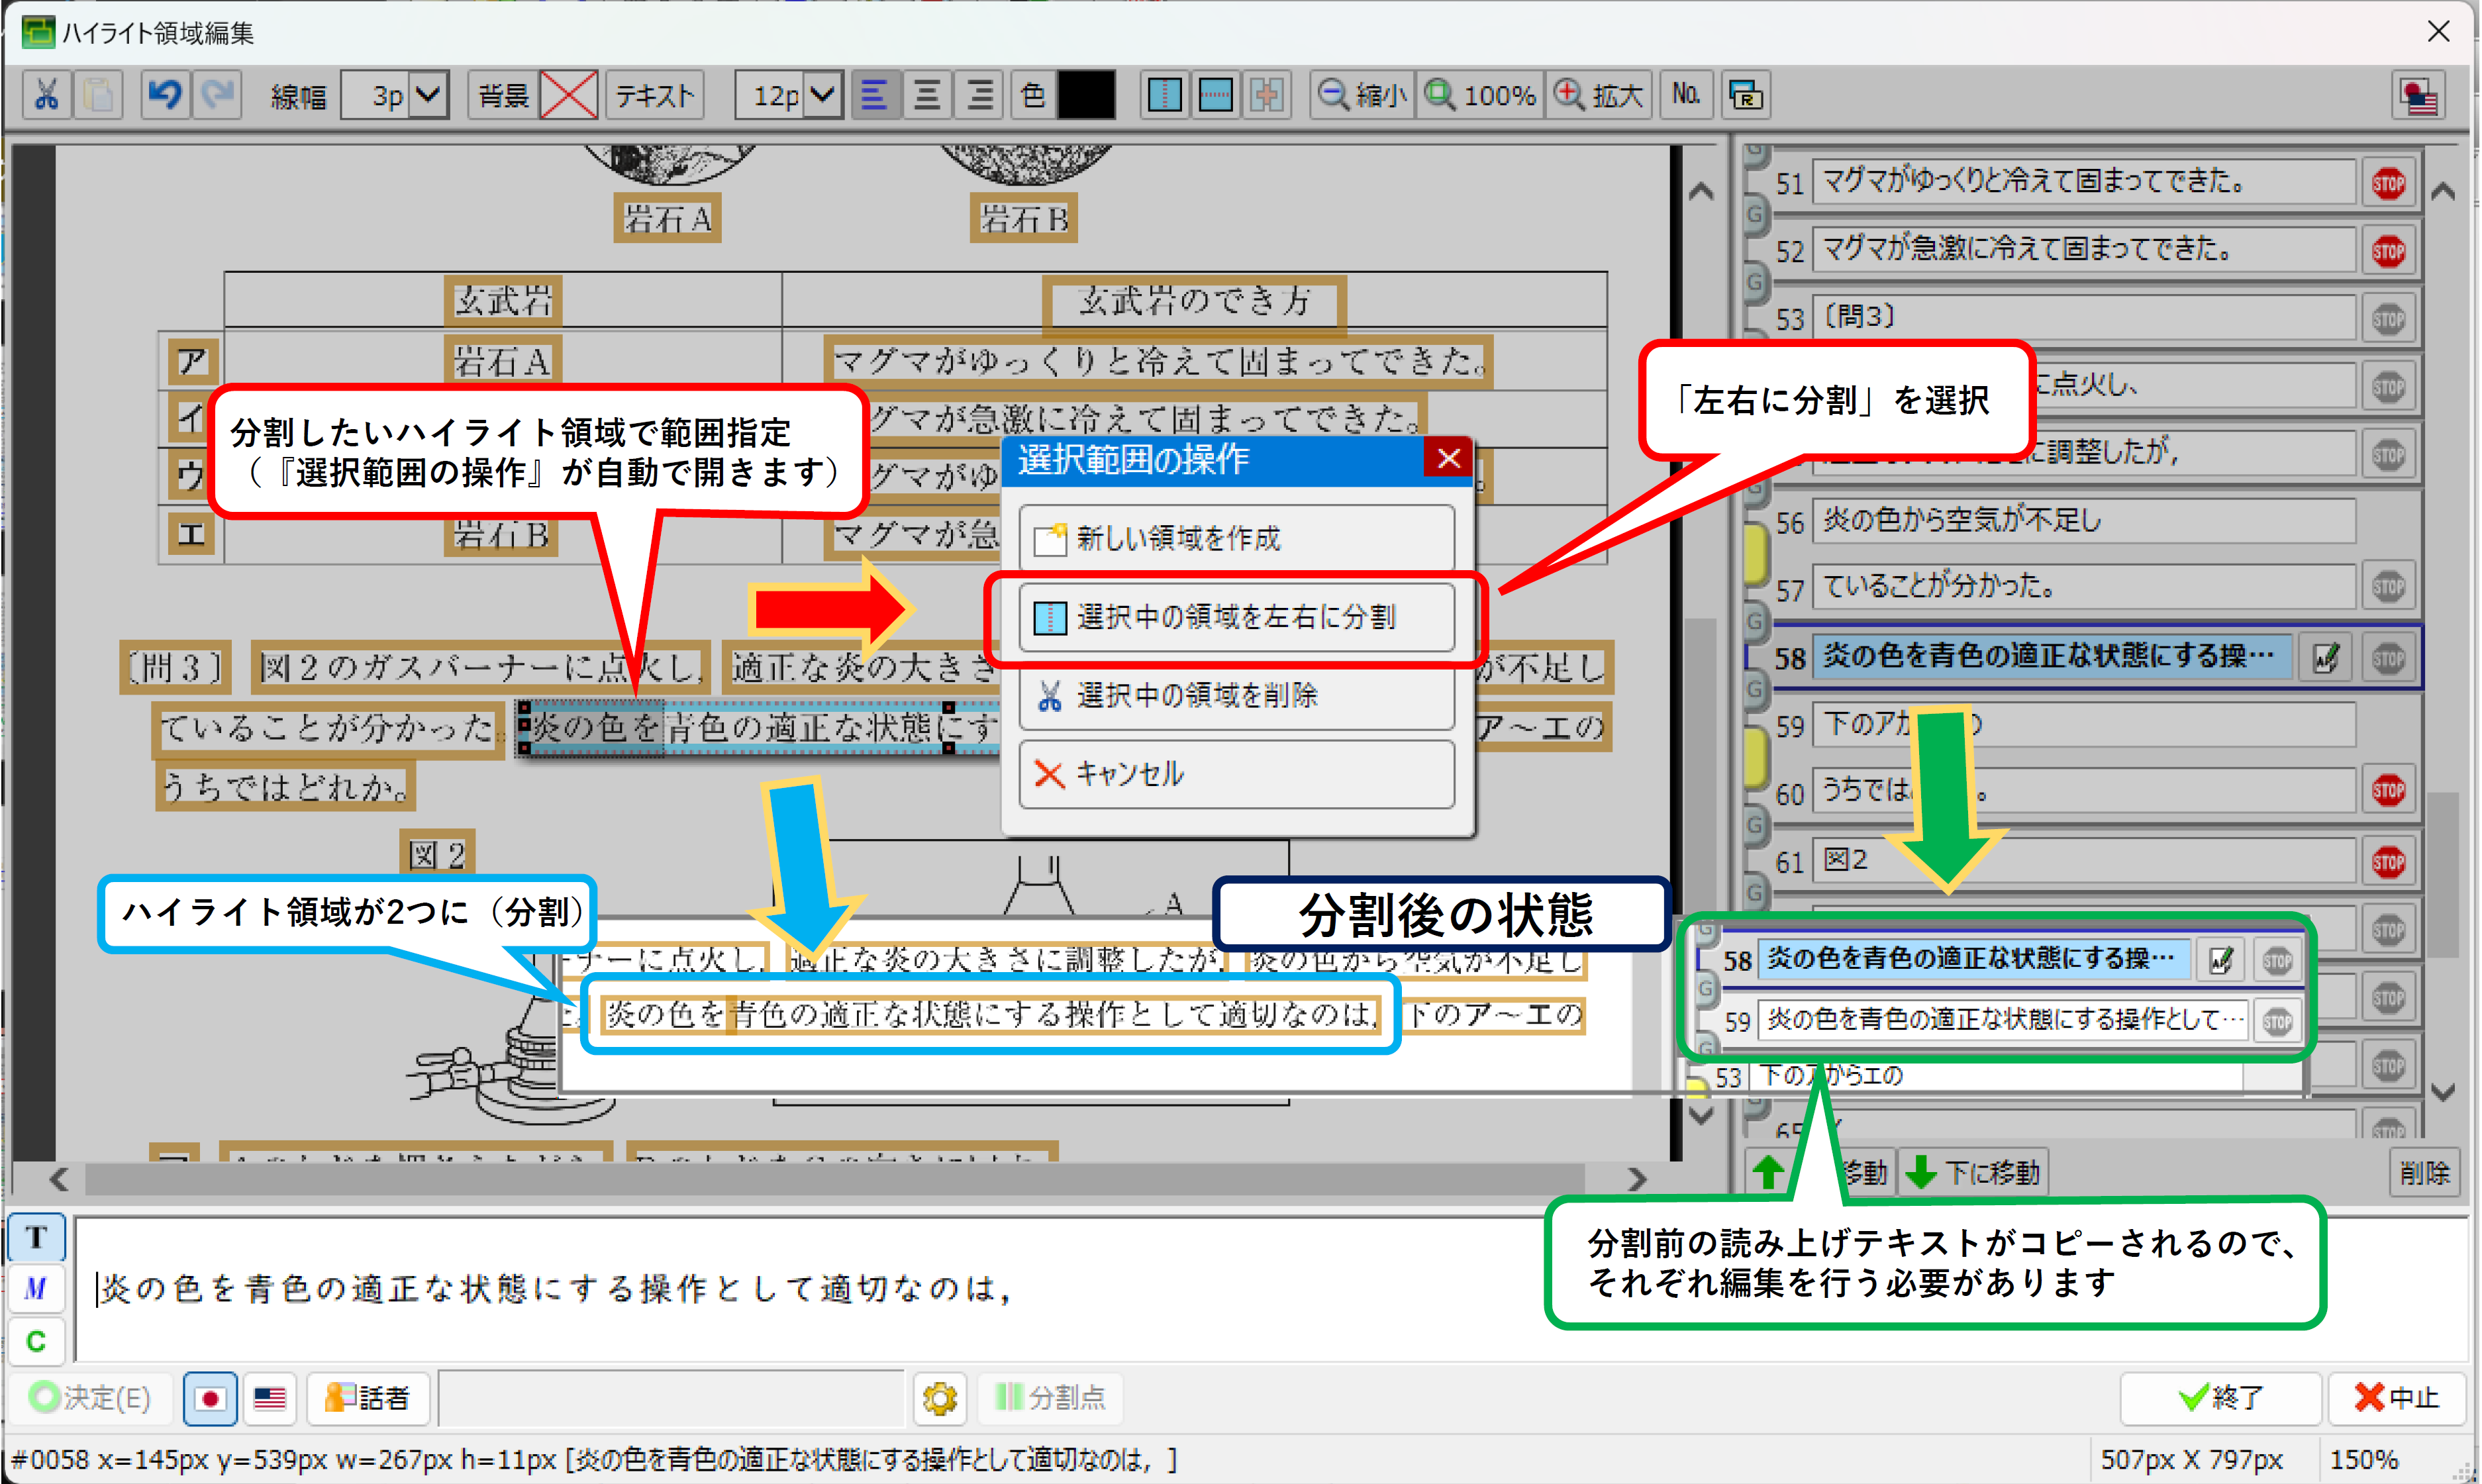Click the G group marker between rows 51 and 52
This screenshot has width=2482, height=1484.
pyautogui.click(x=1756, y=214)
